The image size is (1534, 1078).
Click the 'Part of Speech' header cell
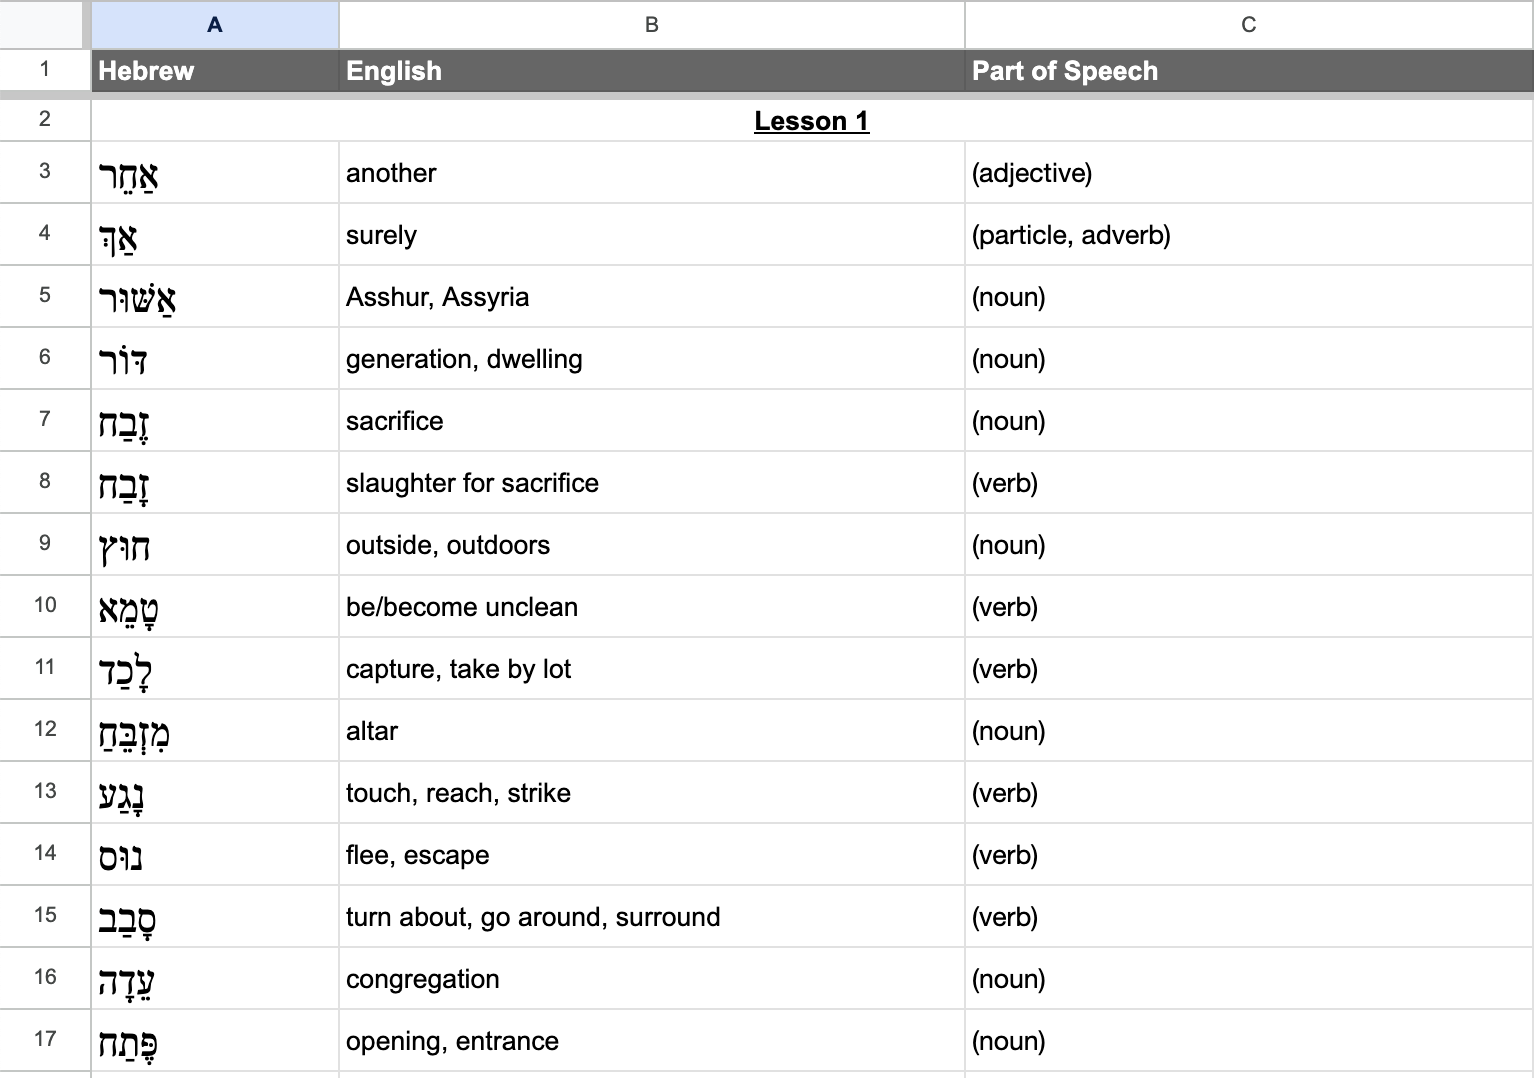[1249, 71]
